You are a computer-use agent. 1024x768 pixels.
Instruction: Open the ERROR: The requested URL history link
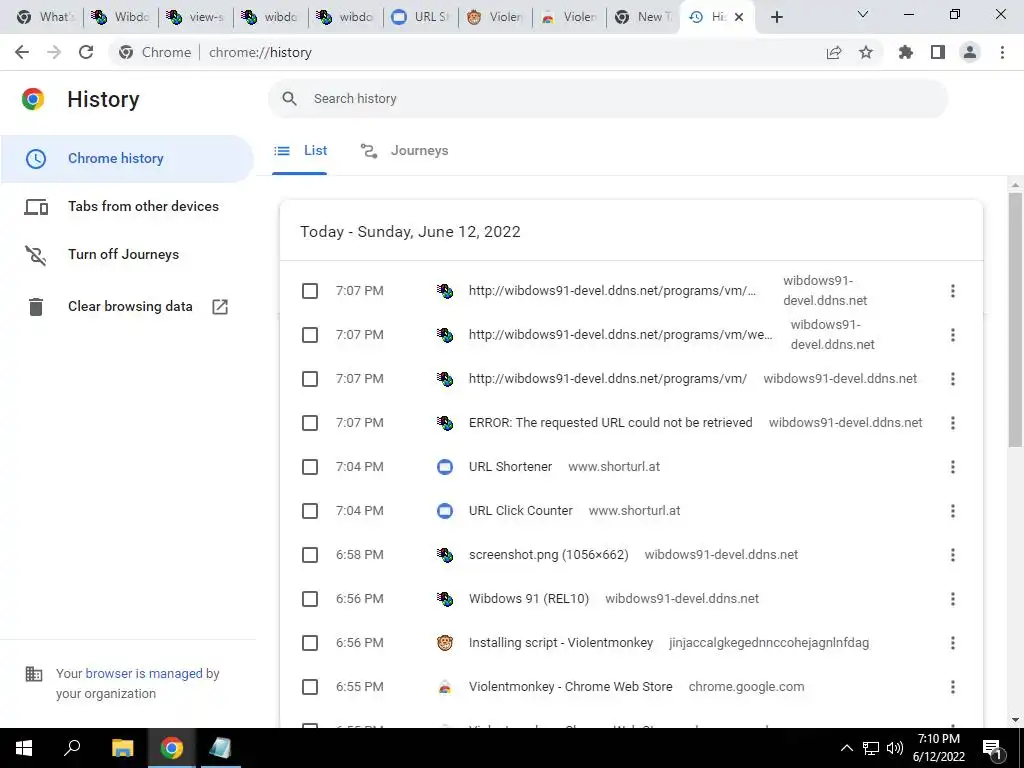pos(611,423)
